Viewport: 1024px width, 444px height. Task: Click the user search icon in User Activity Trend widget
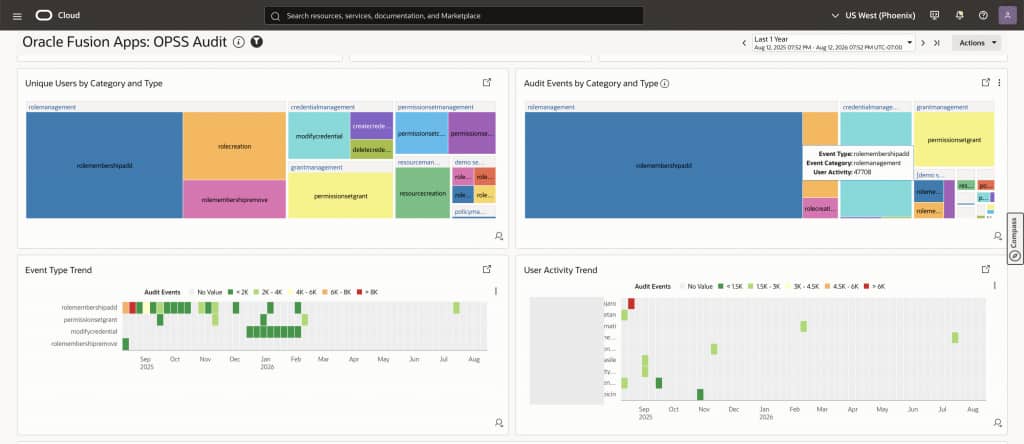(998, 423)
